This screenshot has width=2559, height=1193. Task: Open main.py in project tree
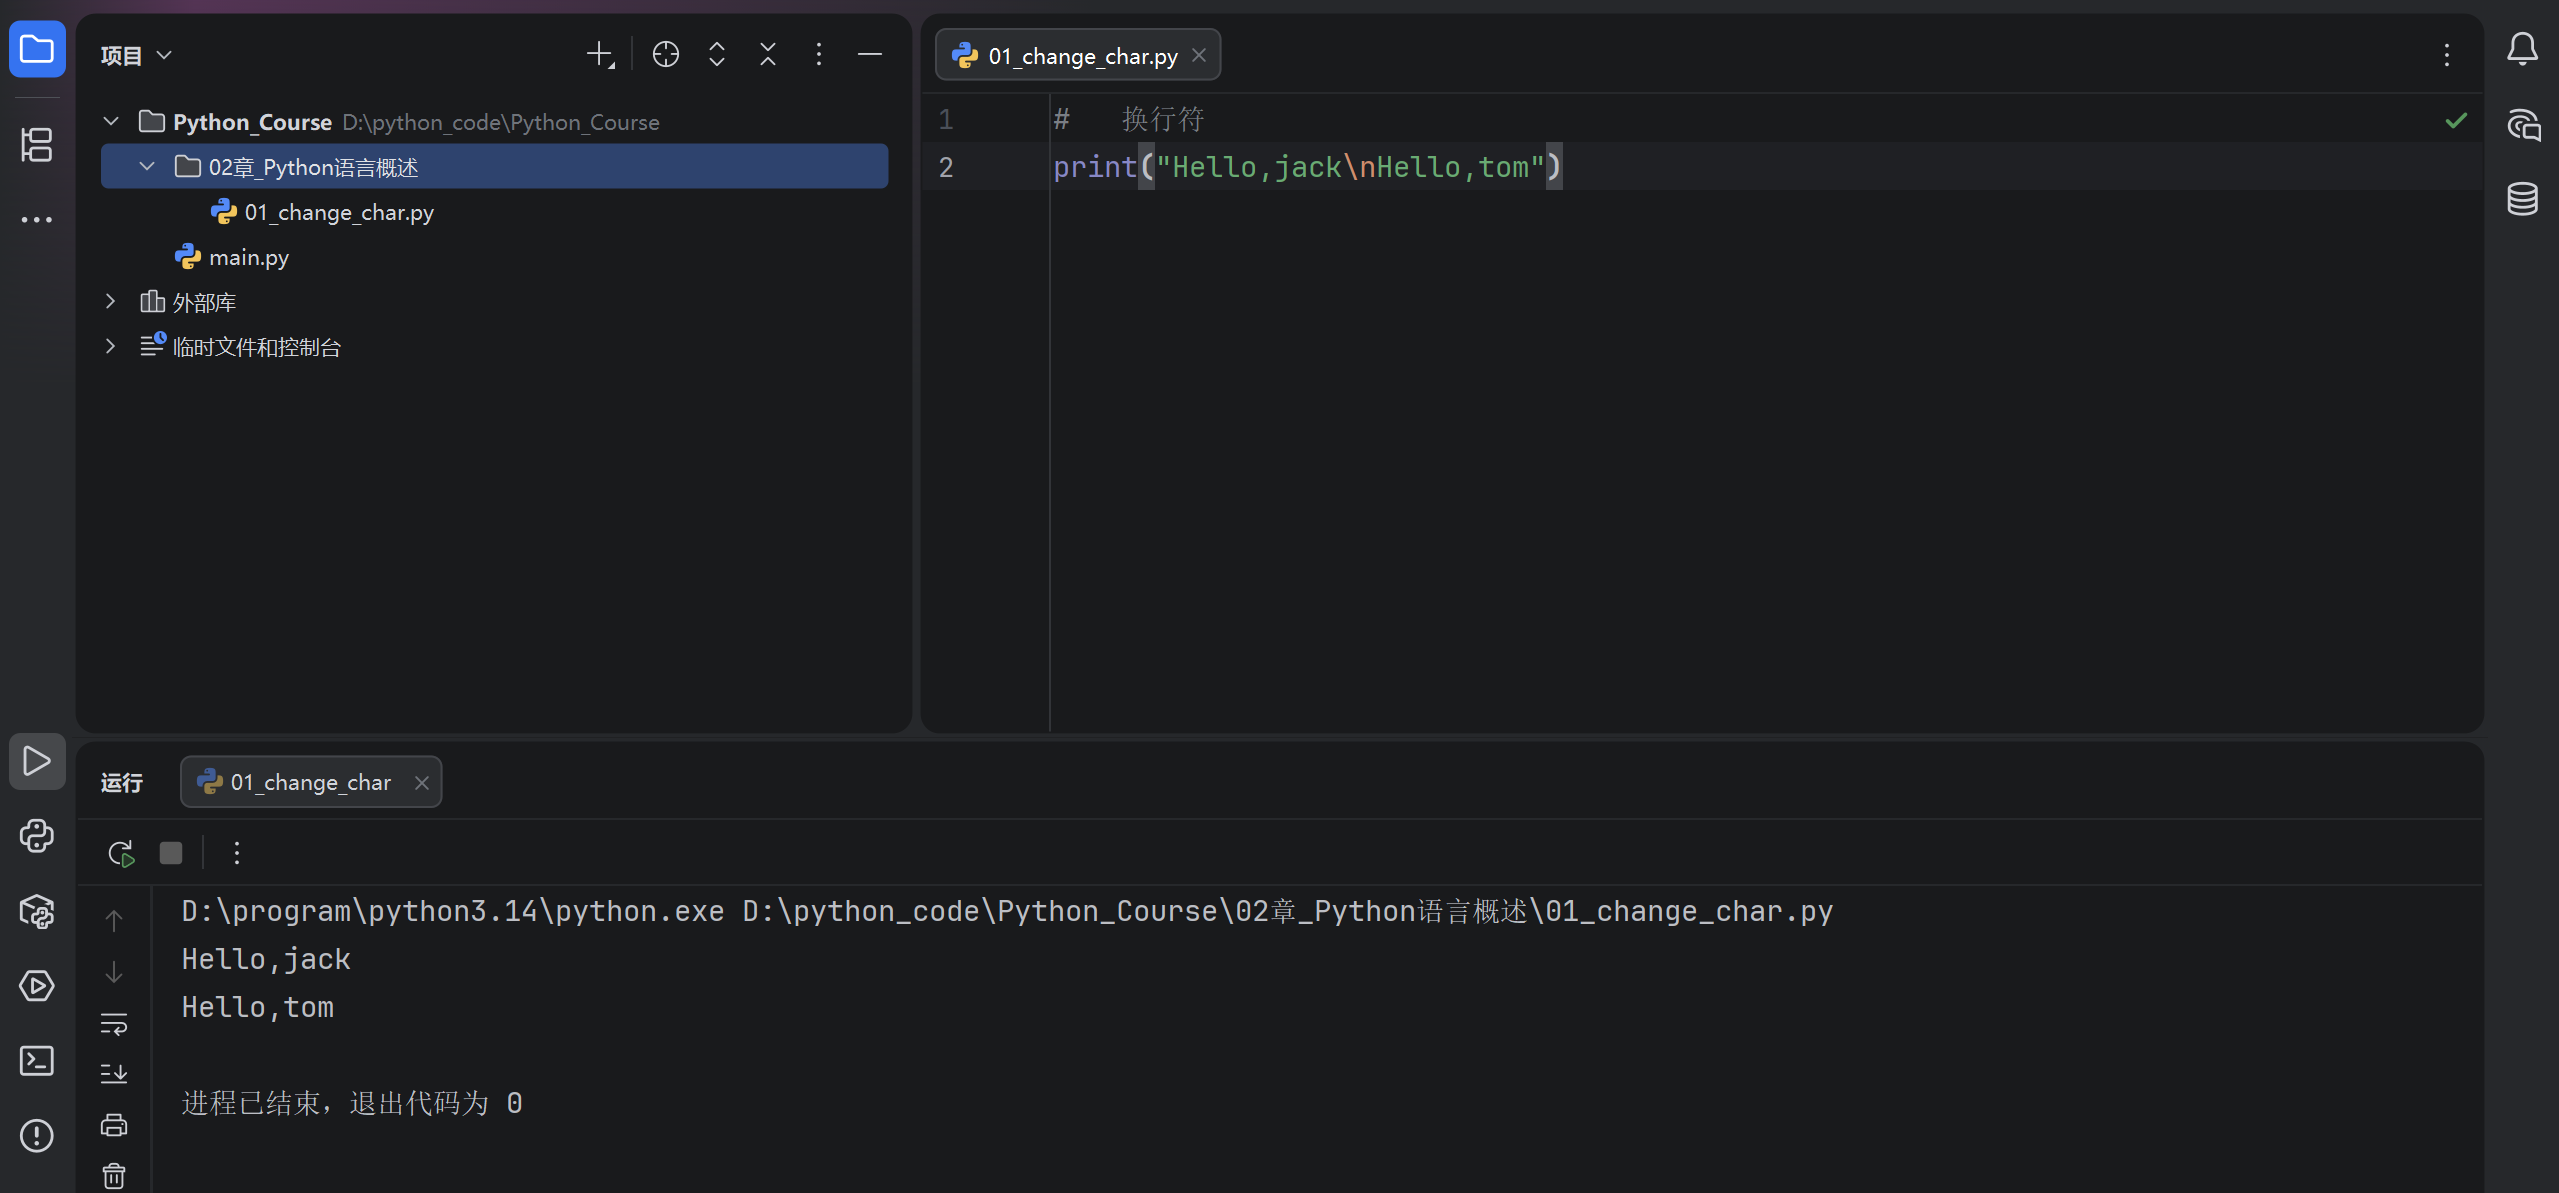(248, 257)
